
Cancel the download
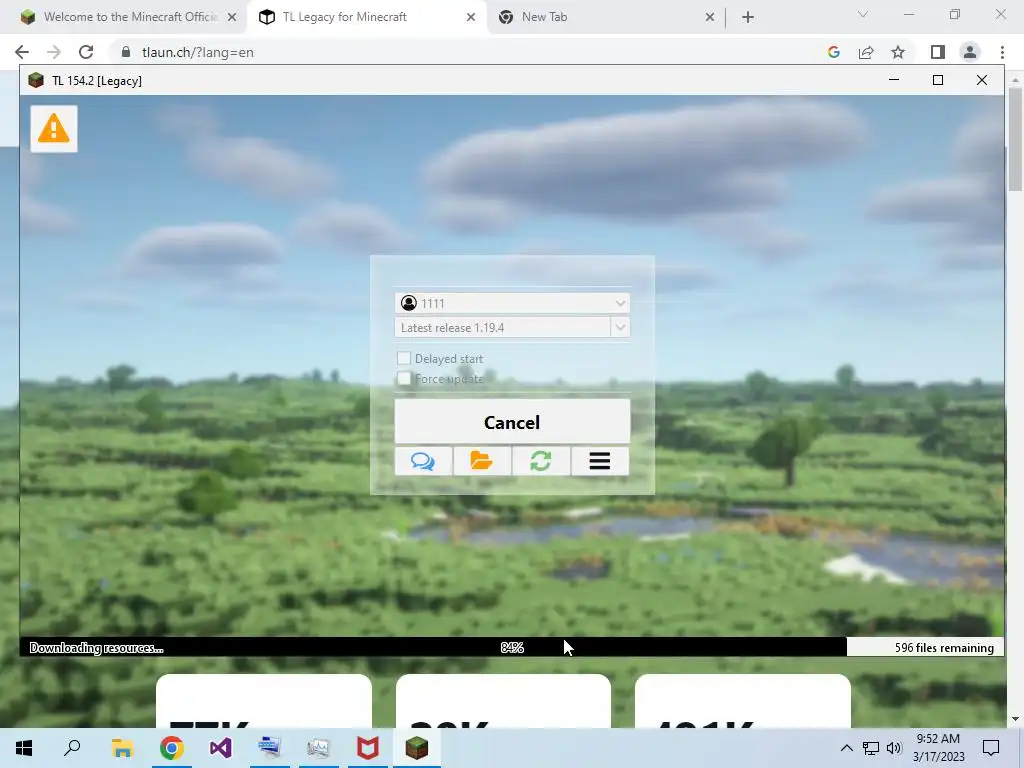[x=512, y=422]
